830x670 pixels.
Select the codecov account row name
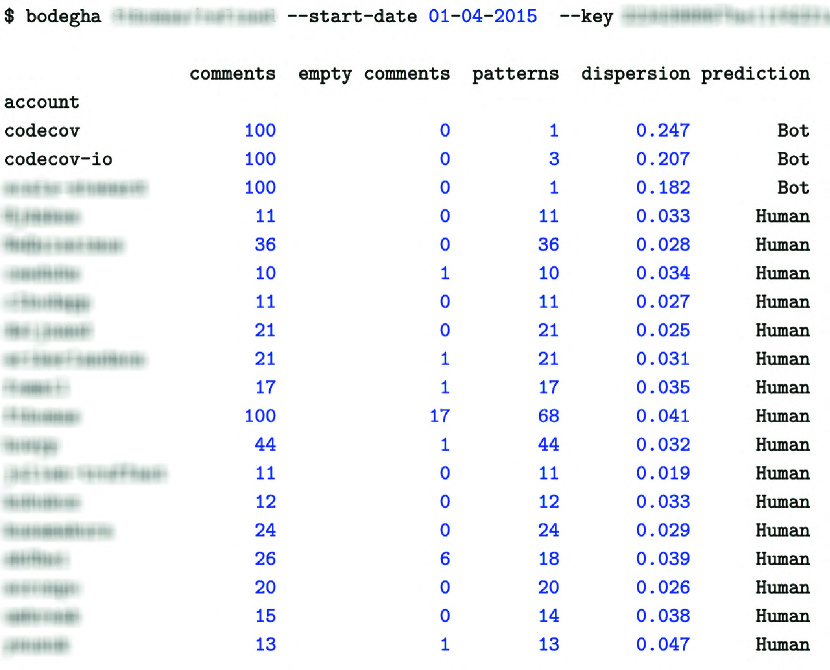click(x=41, y=131)
